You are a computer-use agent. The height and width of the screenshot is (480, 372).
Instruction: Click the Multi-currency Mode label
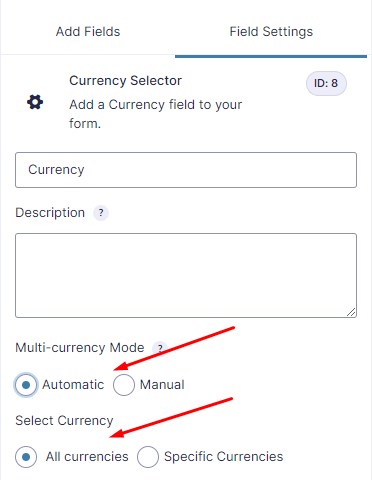pos(80,348)
